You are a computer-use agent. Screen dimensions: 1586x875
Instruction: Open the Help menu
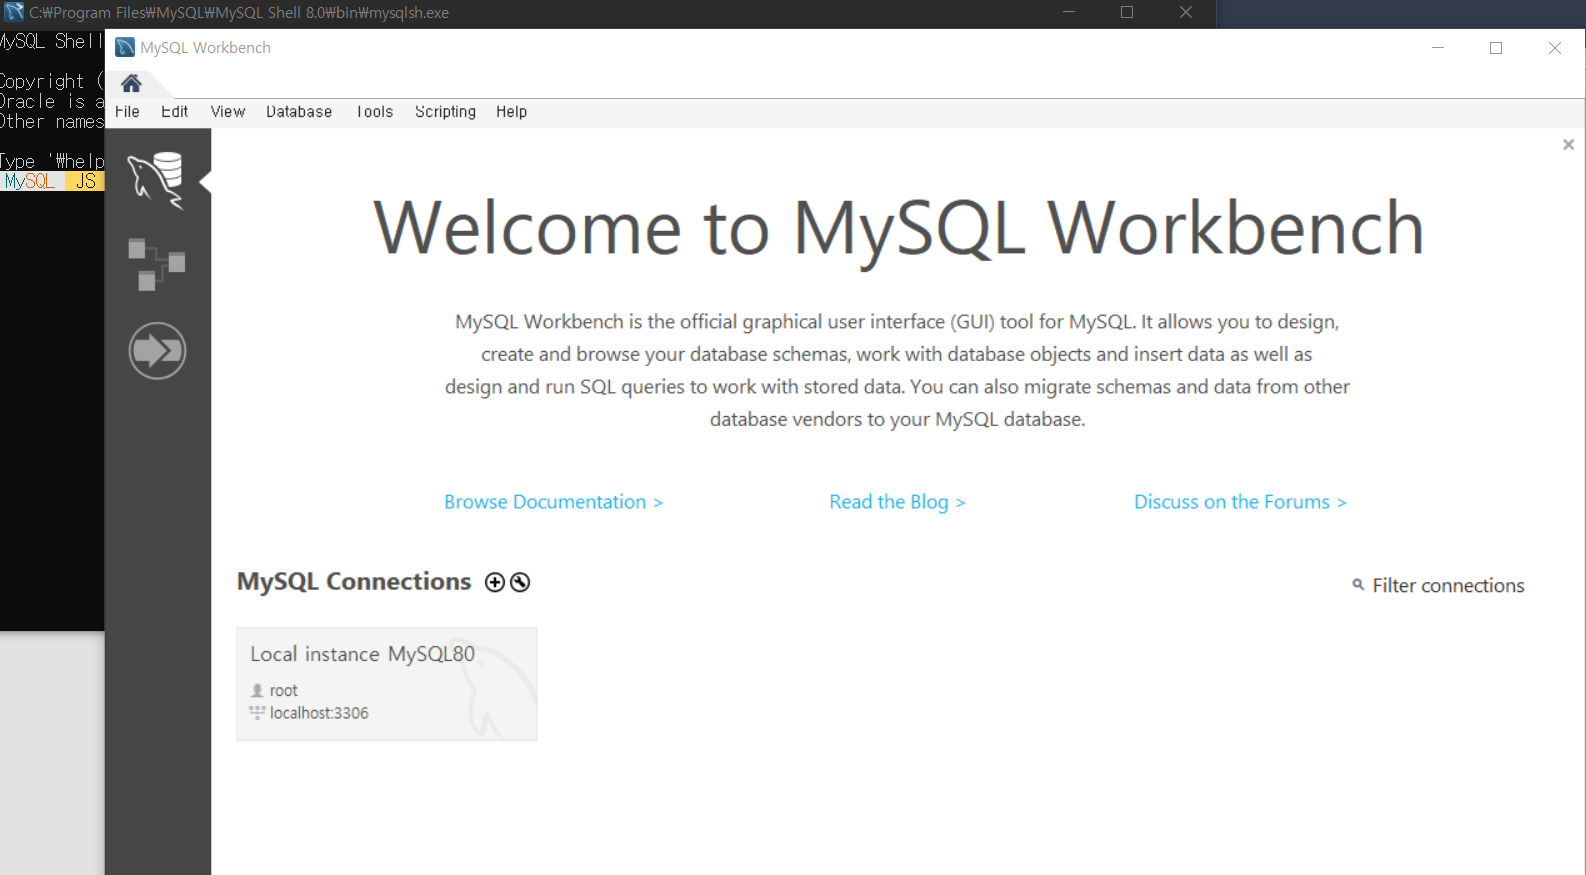[512, 112]
